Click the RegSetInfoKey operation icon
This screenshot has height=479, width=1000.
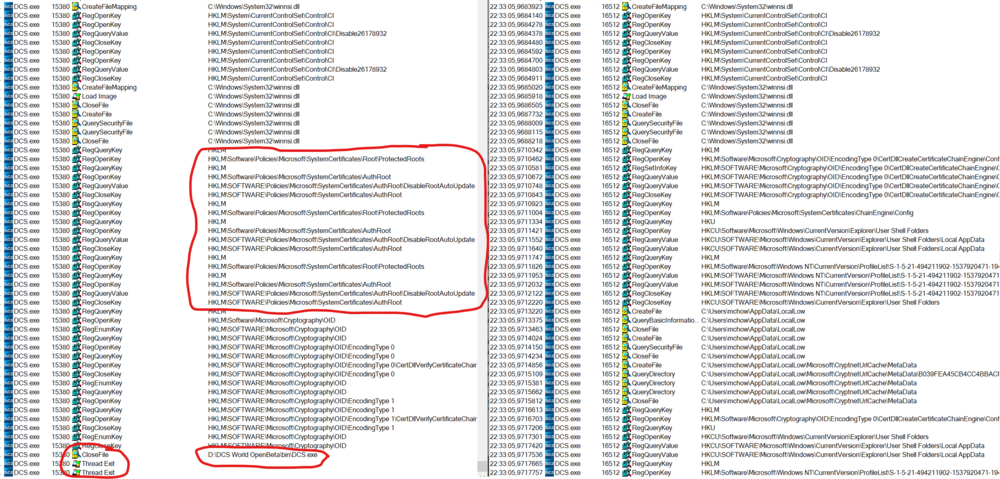(x=626, y=168)
